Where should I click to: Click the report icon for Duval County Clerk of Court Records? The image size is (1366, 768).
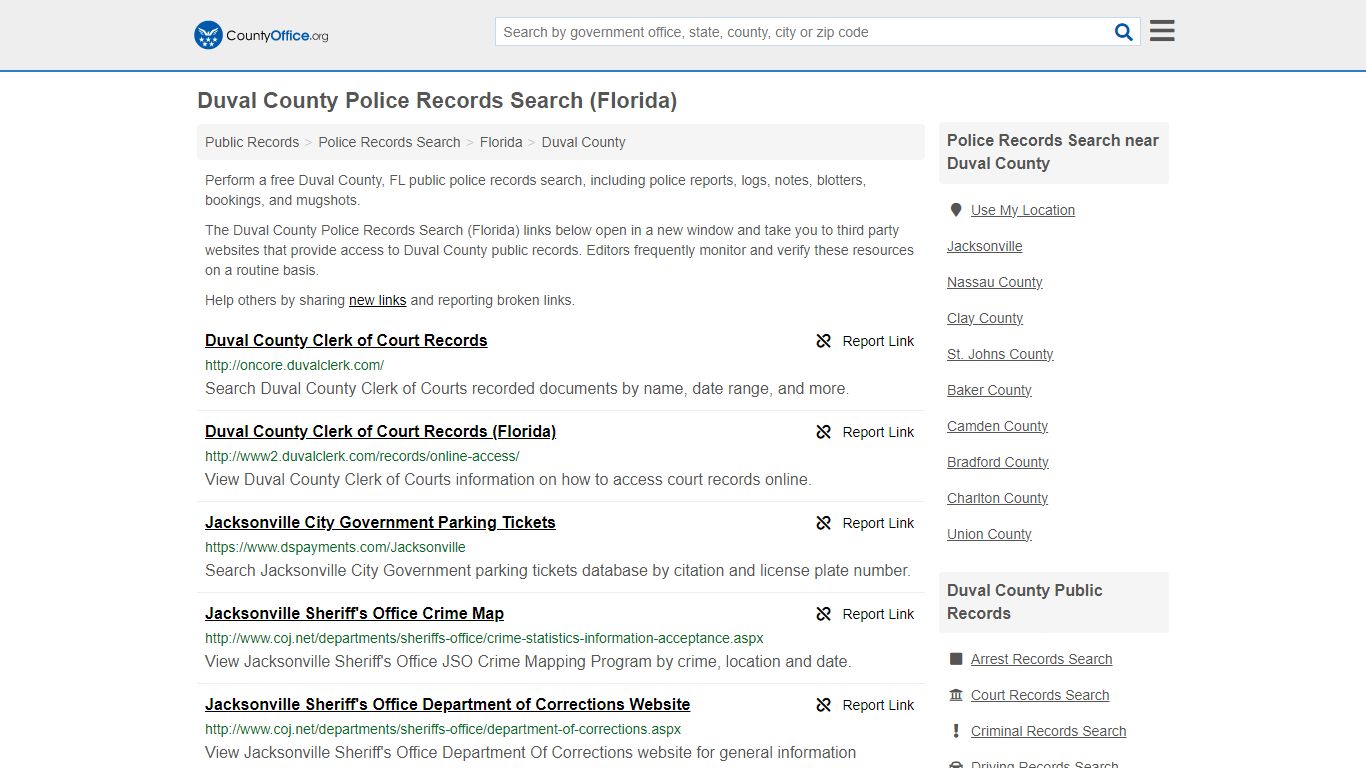824,341
